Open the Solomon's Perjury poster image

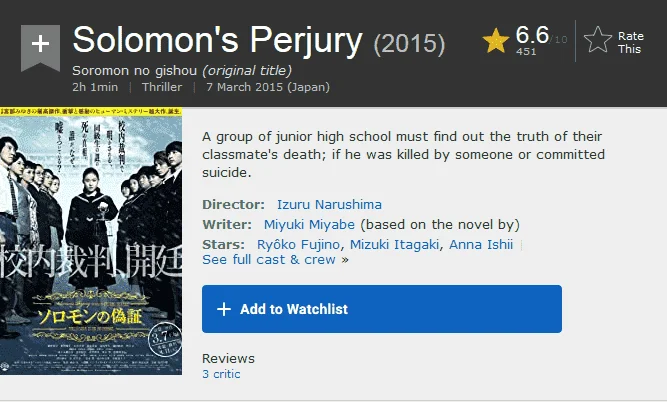click(91, 241)
